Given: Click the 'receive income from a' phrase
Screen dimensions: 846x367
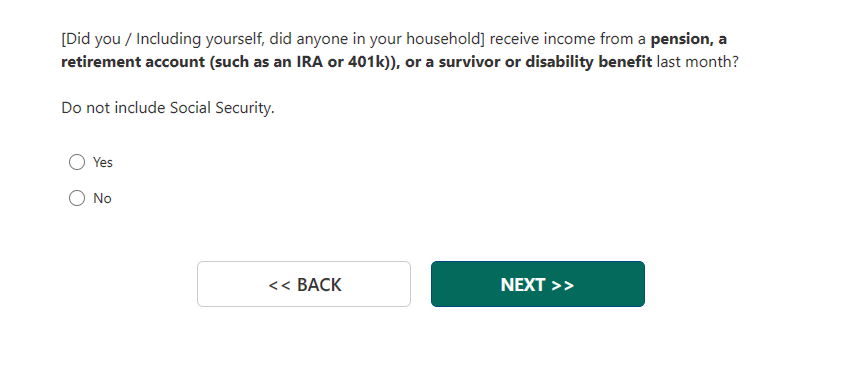Looking at the screenshot, I should coord(568,39).
